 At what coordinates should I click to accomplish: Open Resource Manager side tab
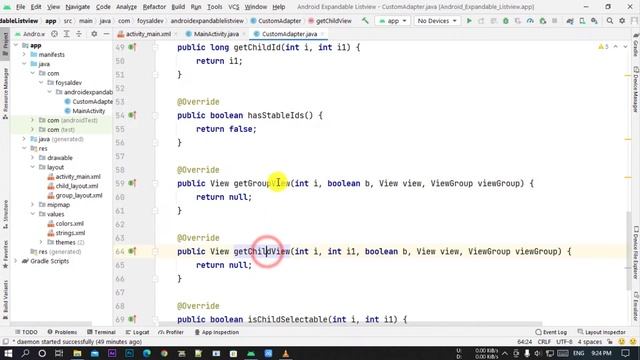[x=5, y=94]
